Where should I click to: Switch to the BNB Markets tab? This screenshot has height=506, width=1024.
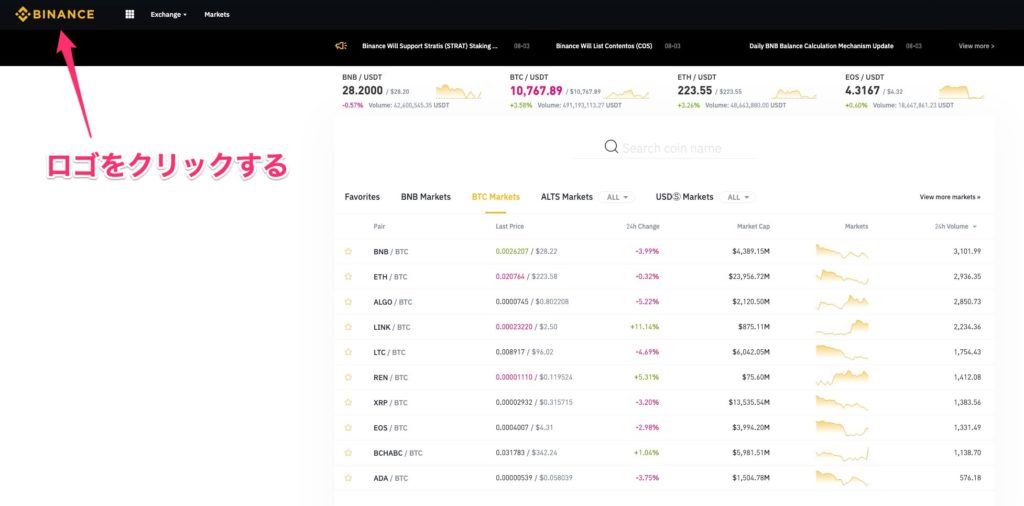pos(425,197)
